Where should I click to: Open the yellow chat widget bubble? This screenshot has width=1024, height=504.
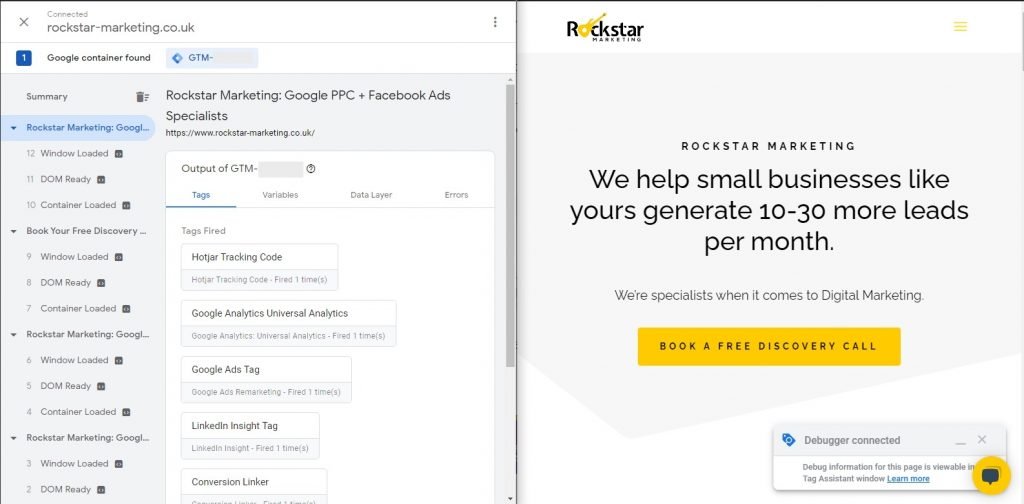[x=991, y=476]
